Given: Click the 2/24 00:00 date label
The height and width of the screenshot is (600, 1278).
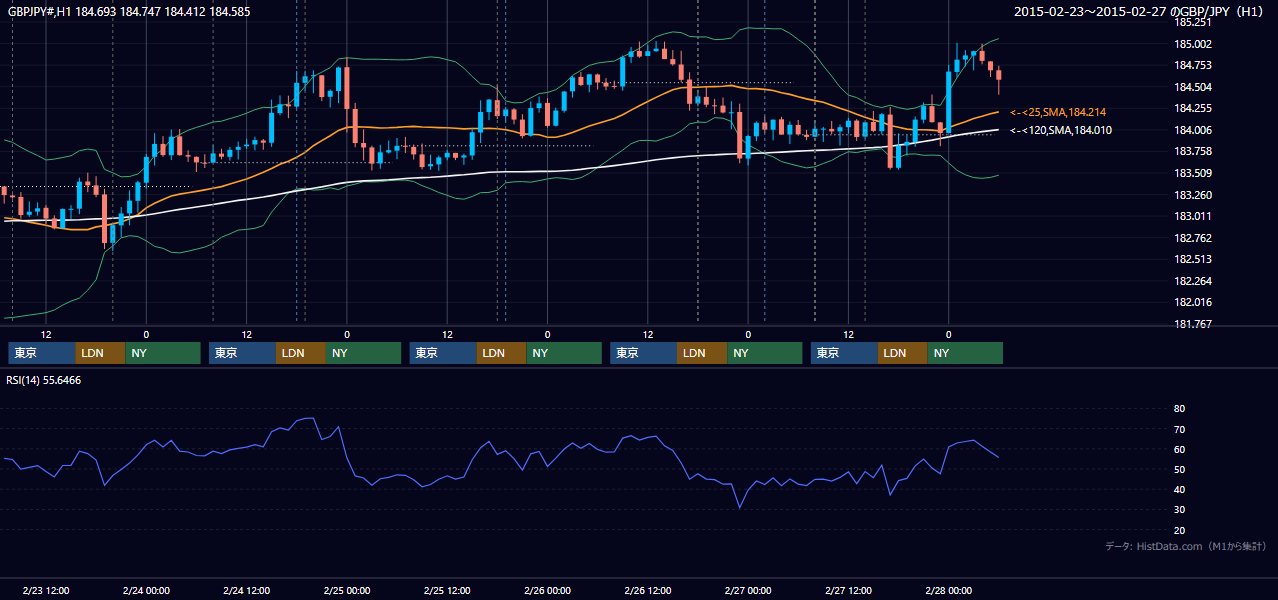Looking at the screenshot, I should click(146, 591).
